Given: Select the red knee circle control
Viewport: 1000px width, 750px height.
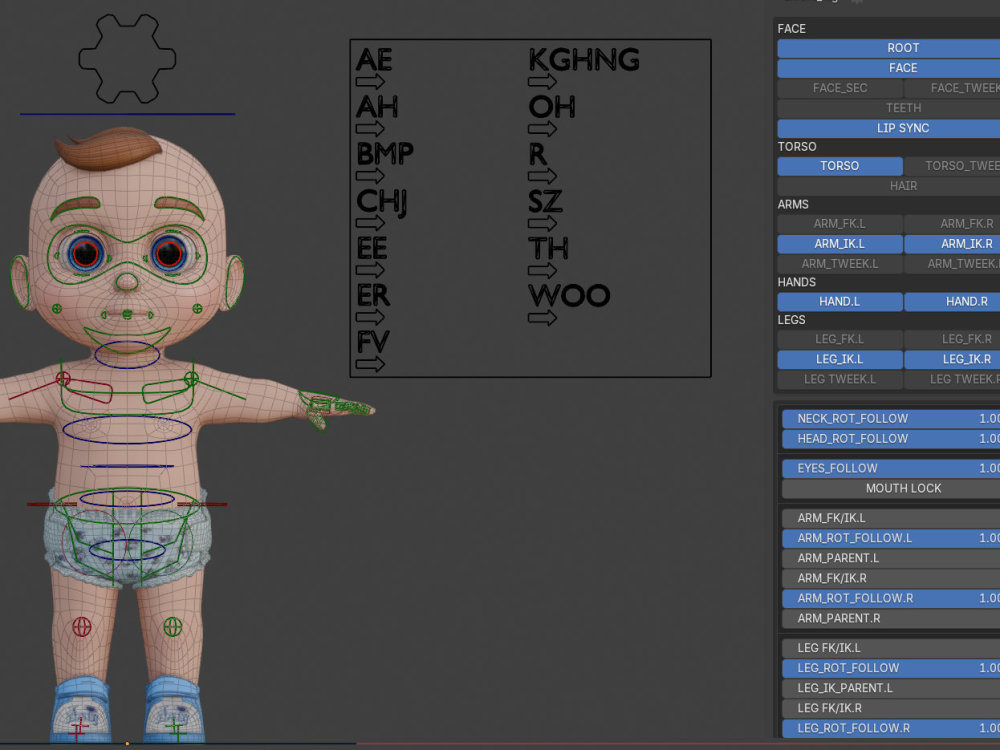Looking at the screenshot, I should 82,627.
